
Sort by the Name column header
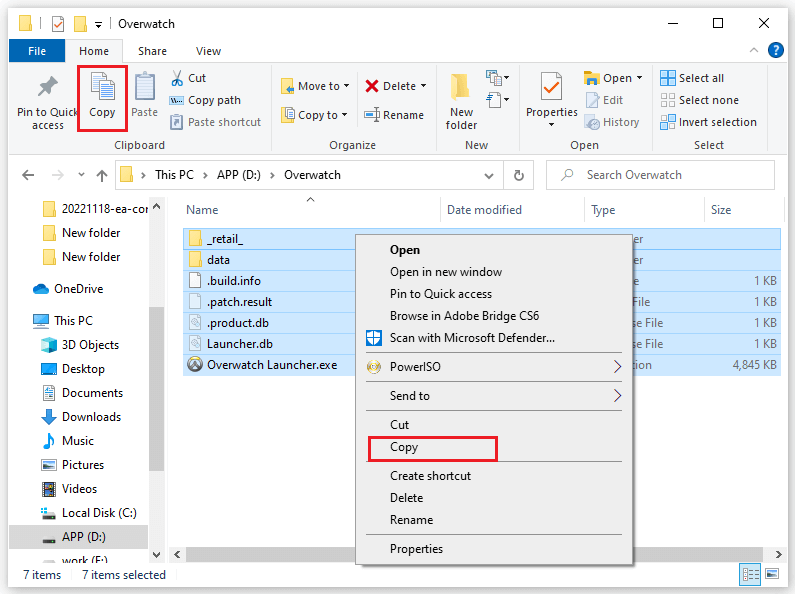pos(202,210)
